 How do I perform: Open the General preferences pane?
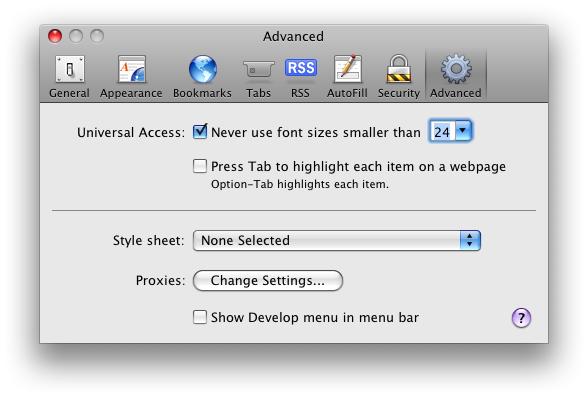click(69, 76)
